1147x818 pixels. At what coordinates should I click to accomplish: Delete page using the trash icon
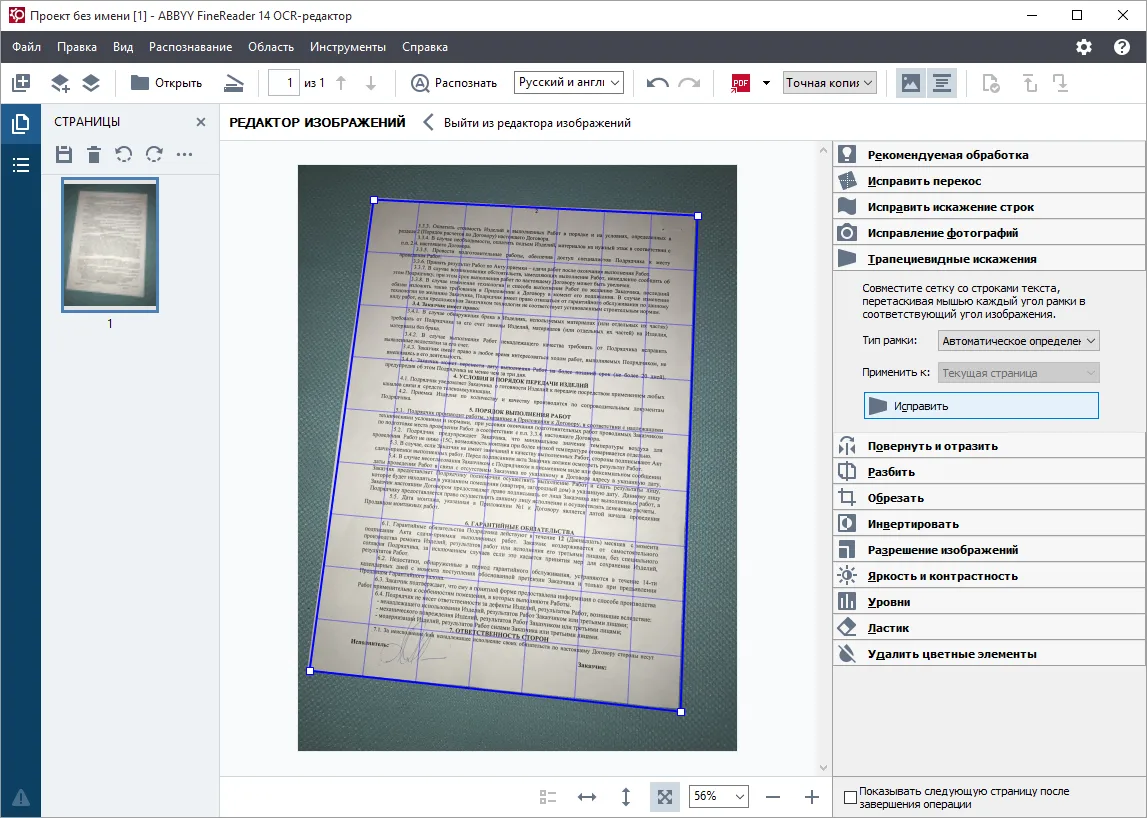(94, 154)
